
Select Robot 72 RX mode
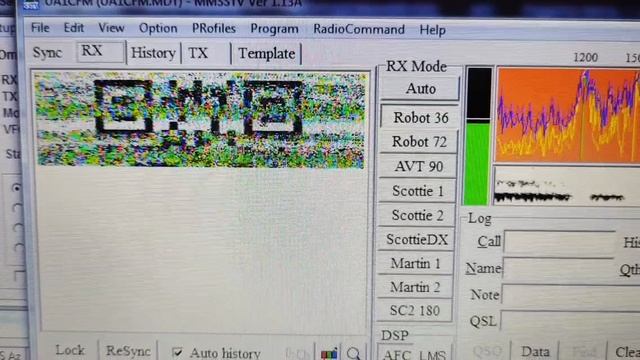pos(419,142)
